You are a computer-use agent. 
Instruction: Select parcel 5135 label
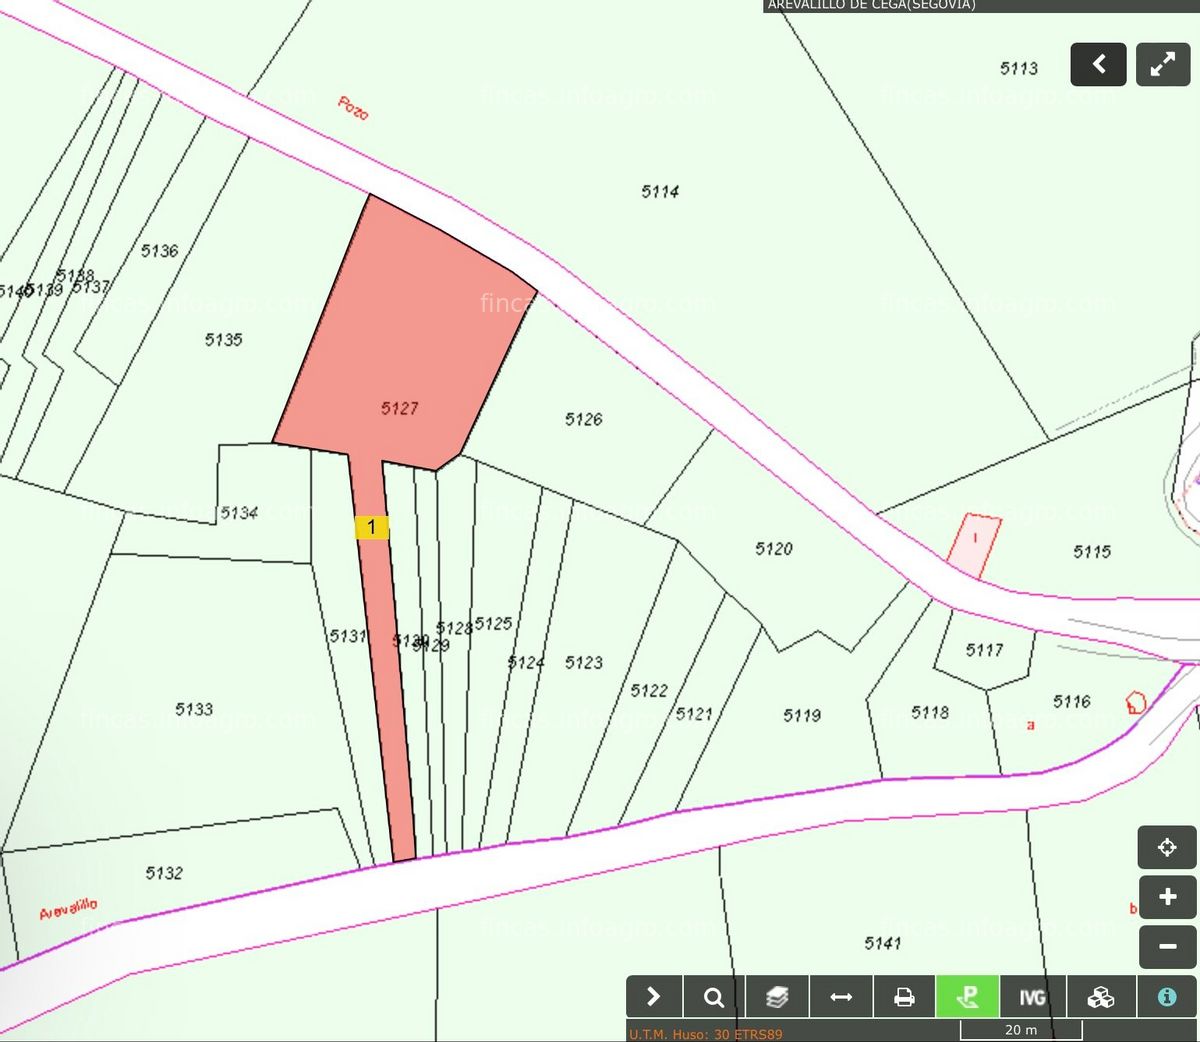224,340
